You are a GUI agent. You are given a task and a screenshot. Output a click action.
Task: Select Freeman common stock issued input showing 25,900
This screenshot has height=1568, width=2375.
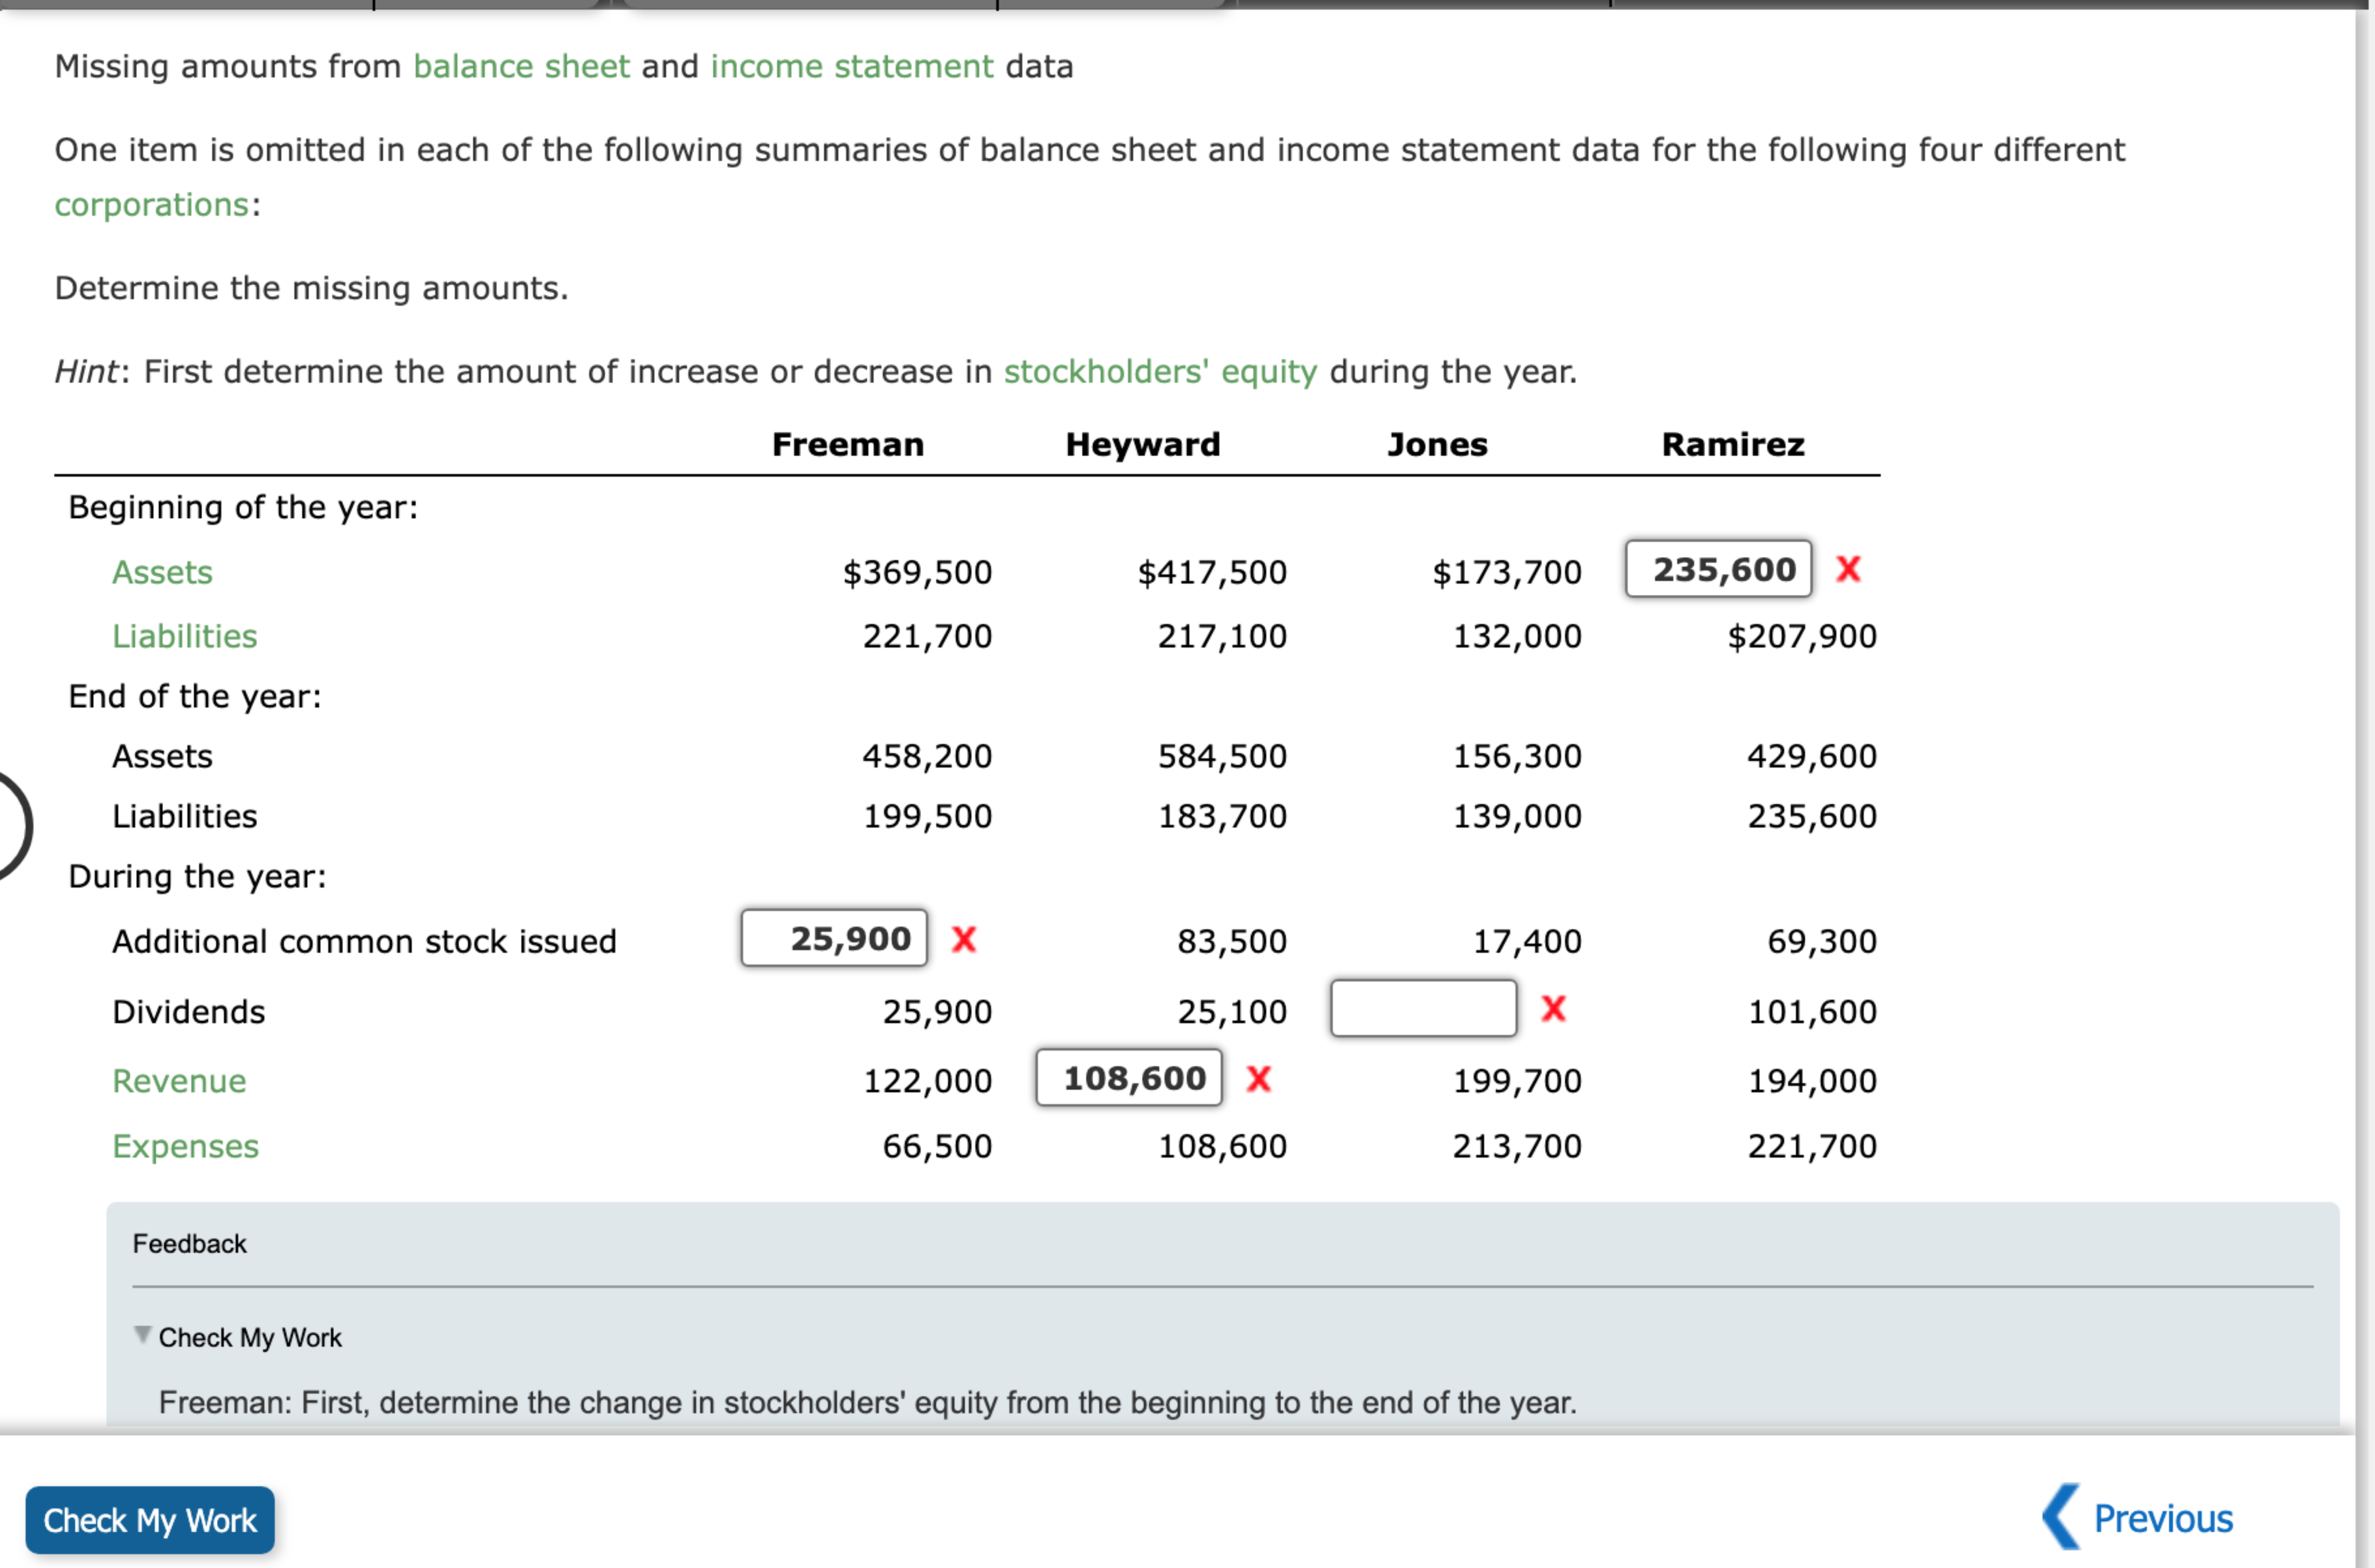click(x=833, y=938)
